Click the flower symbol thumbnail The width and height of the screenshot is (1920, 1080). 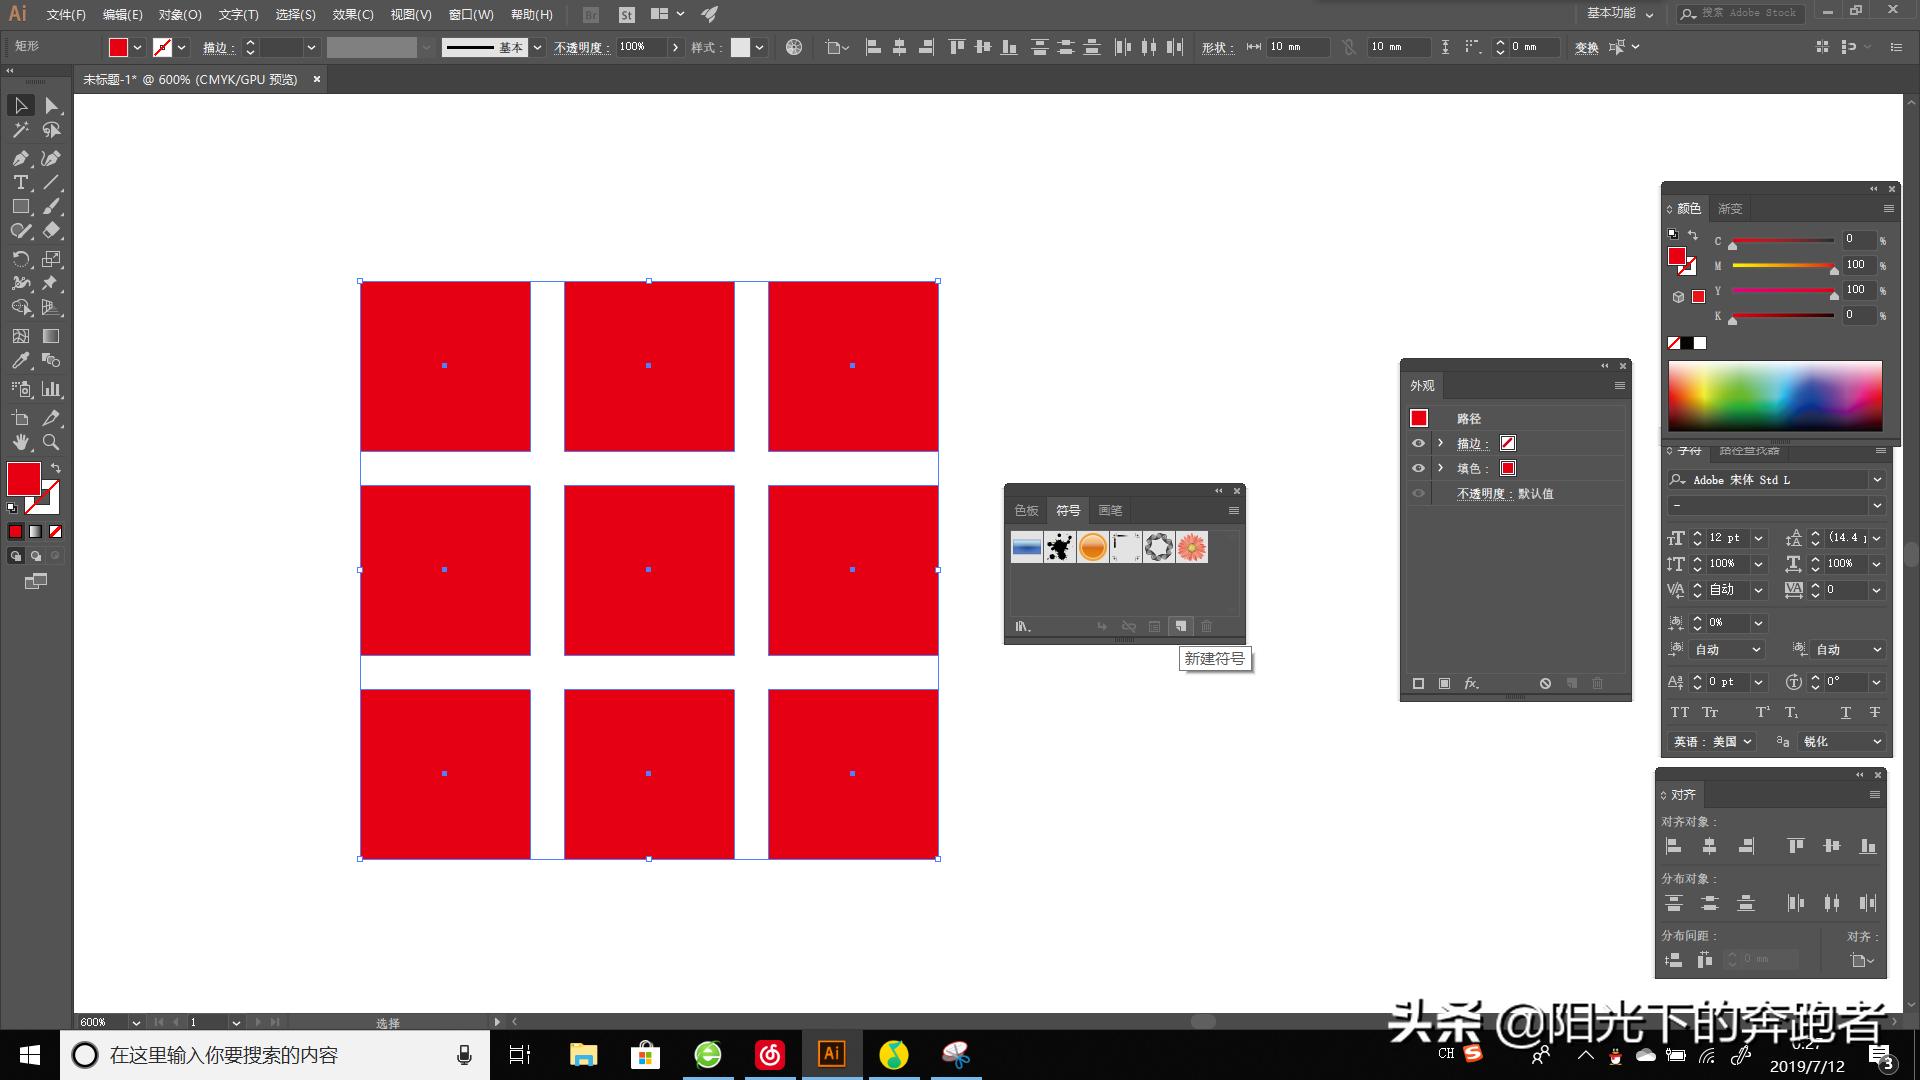point(1192,547)
